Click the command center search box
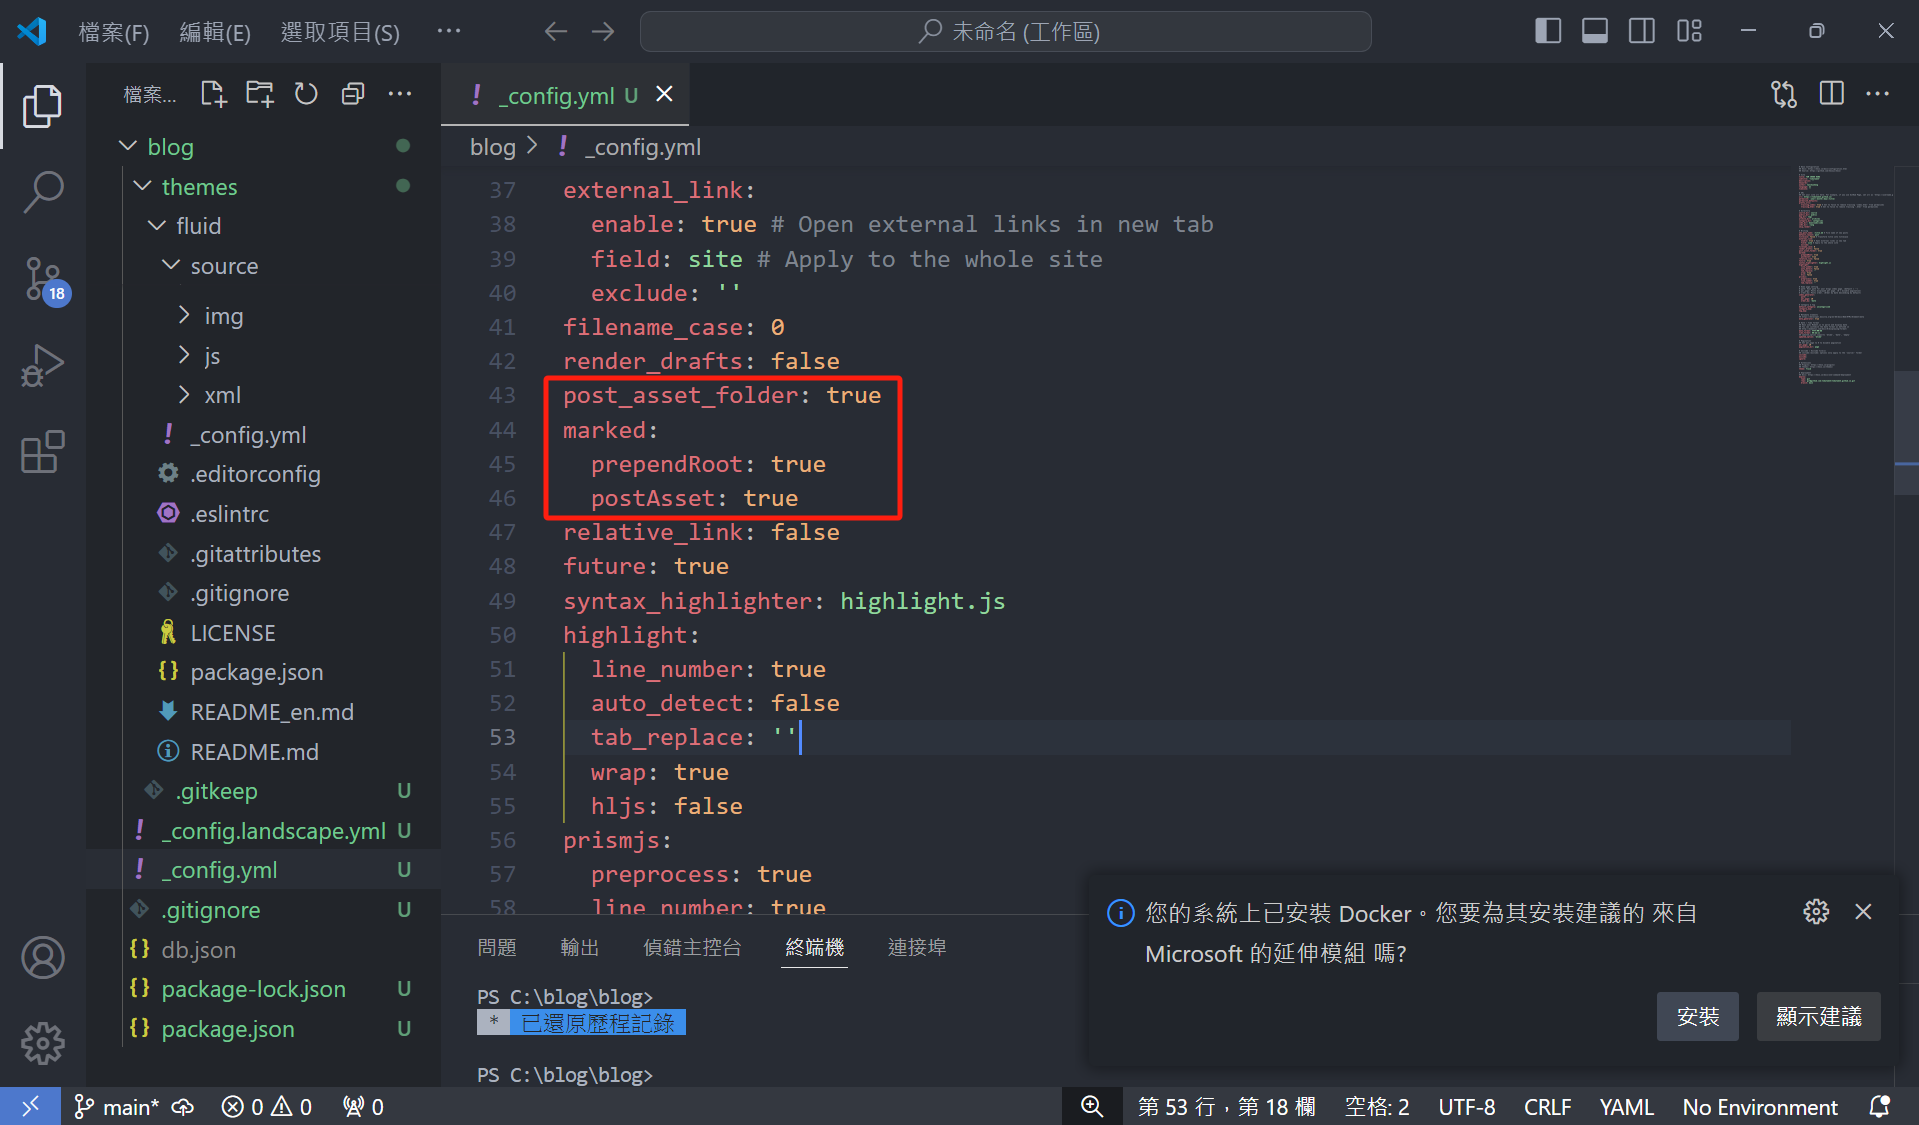This screenshot has width=1919, height=1125. [x=1005, y=32]
